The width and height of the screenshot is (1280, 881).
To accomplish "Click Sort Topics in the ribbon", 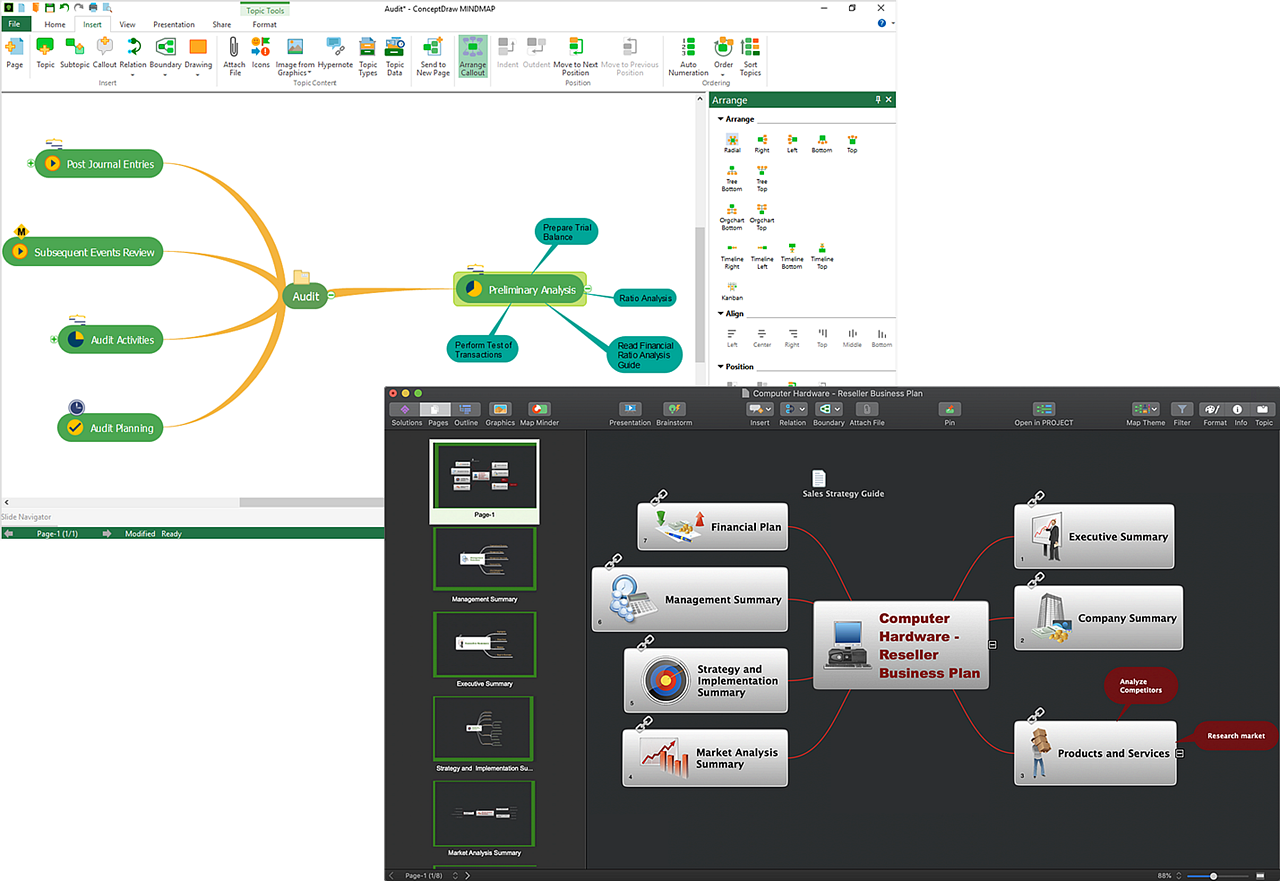I will click(x=750, y=56).
